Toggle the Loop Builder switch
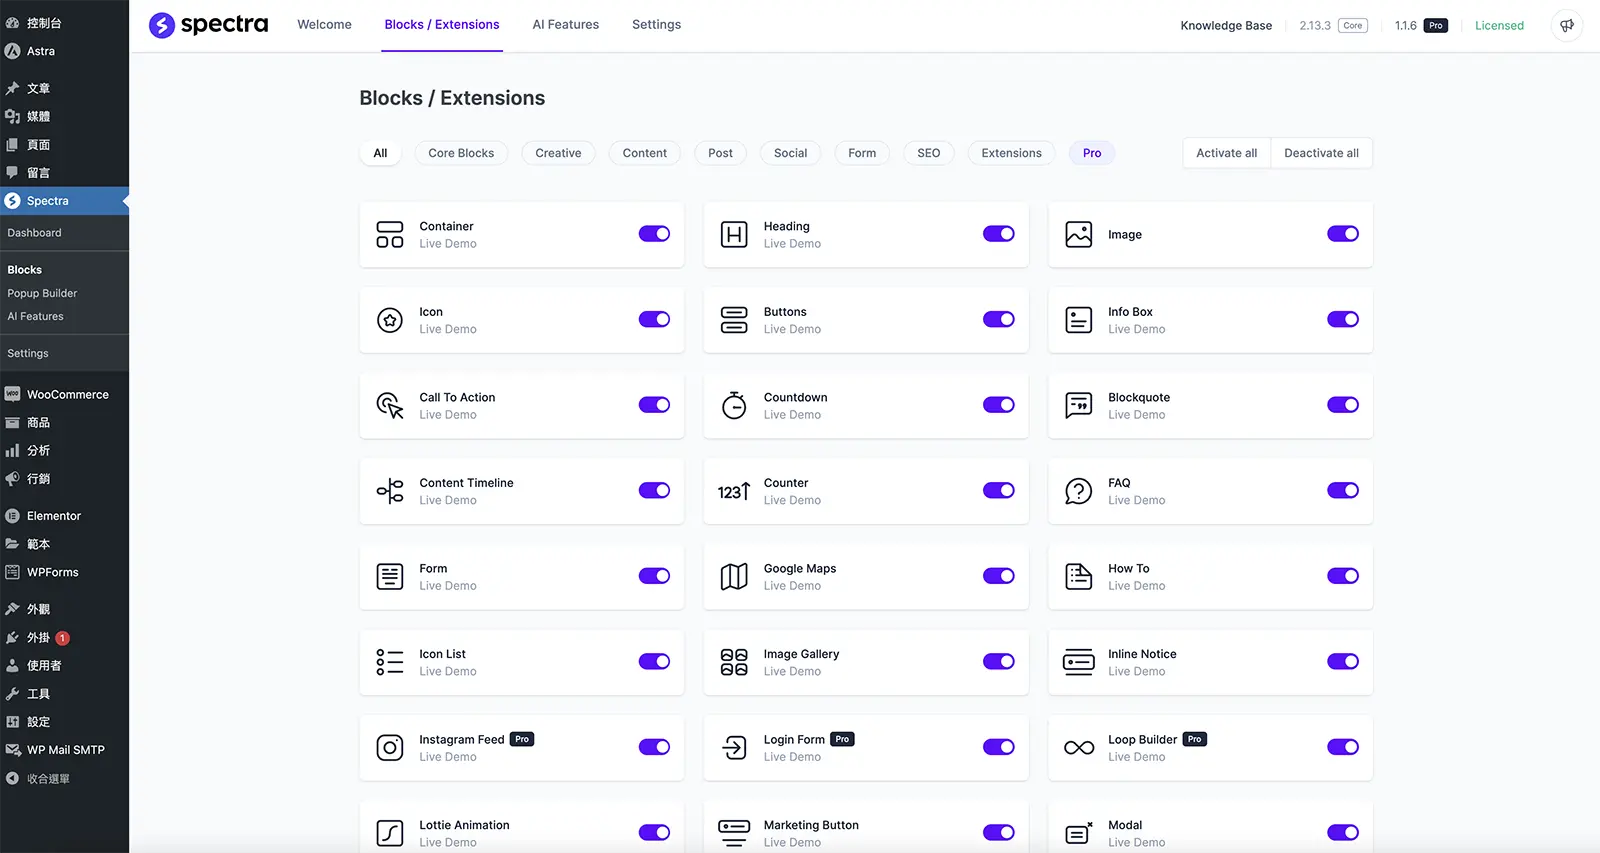The height and width of the screenshot is (853, 1600). pos(1343,747)
